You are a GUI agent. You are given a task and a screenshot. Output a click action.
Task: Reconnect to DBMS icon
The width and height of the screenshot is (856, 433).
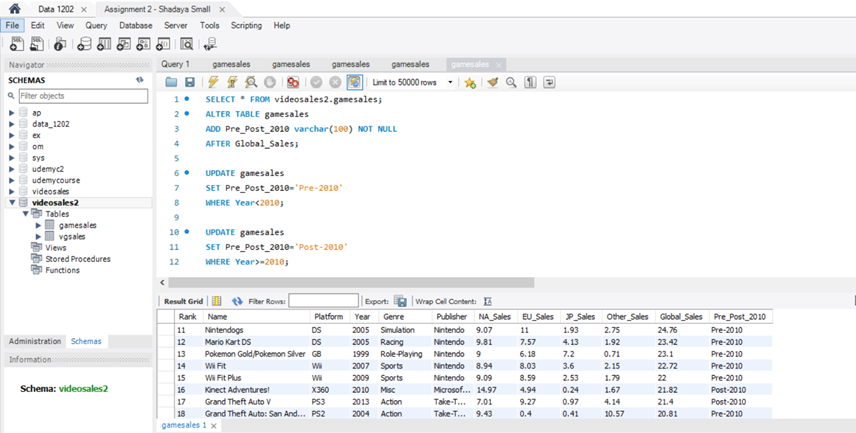(x=210, y=44)
